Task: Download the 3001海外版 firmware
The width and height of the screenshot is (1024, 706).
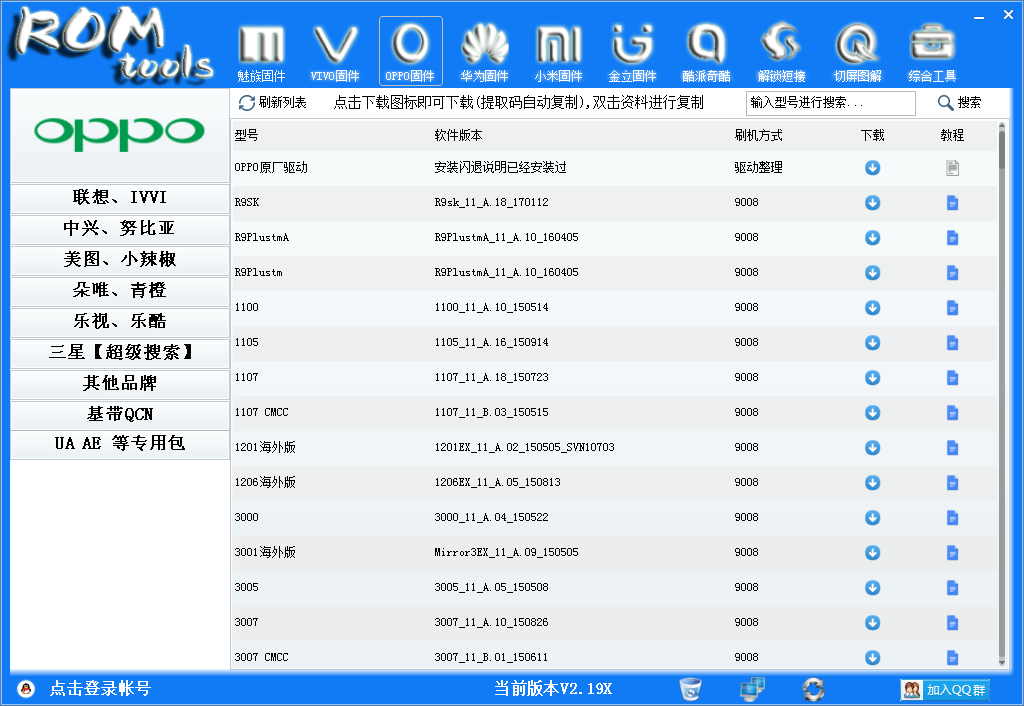Action: pos(872,553)
